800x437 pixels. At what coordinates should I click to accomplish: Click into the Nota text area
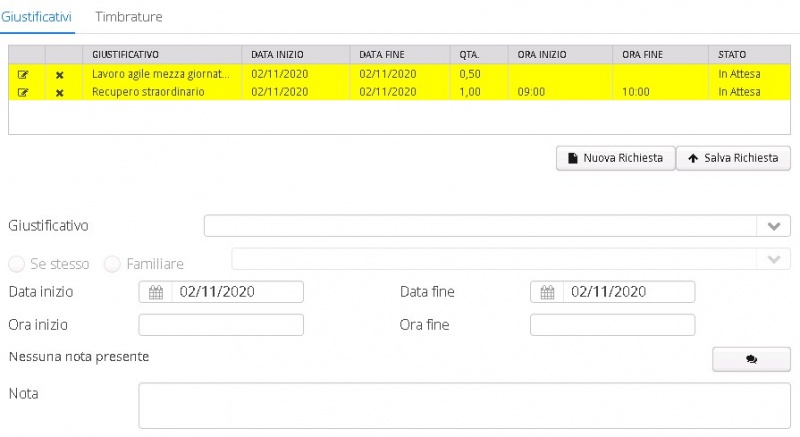(464, 405)
